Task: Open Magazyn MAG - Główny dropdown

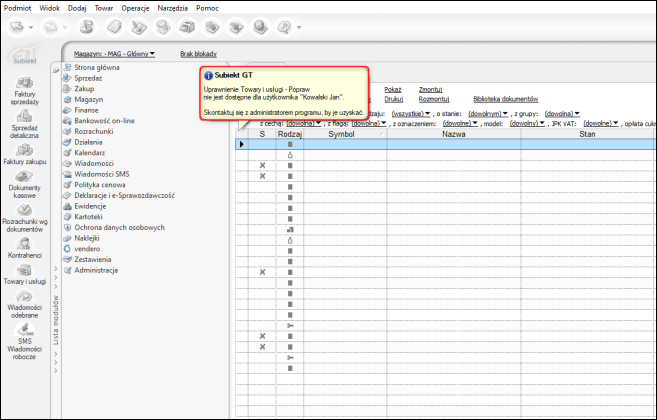Action: [114, 54]
